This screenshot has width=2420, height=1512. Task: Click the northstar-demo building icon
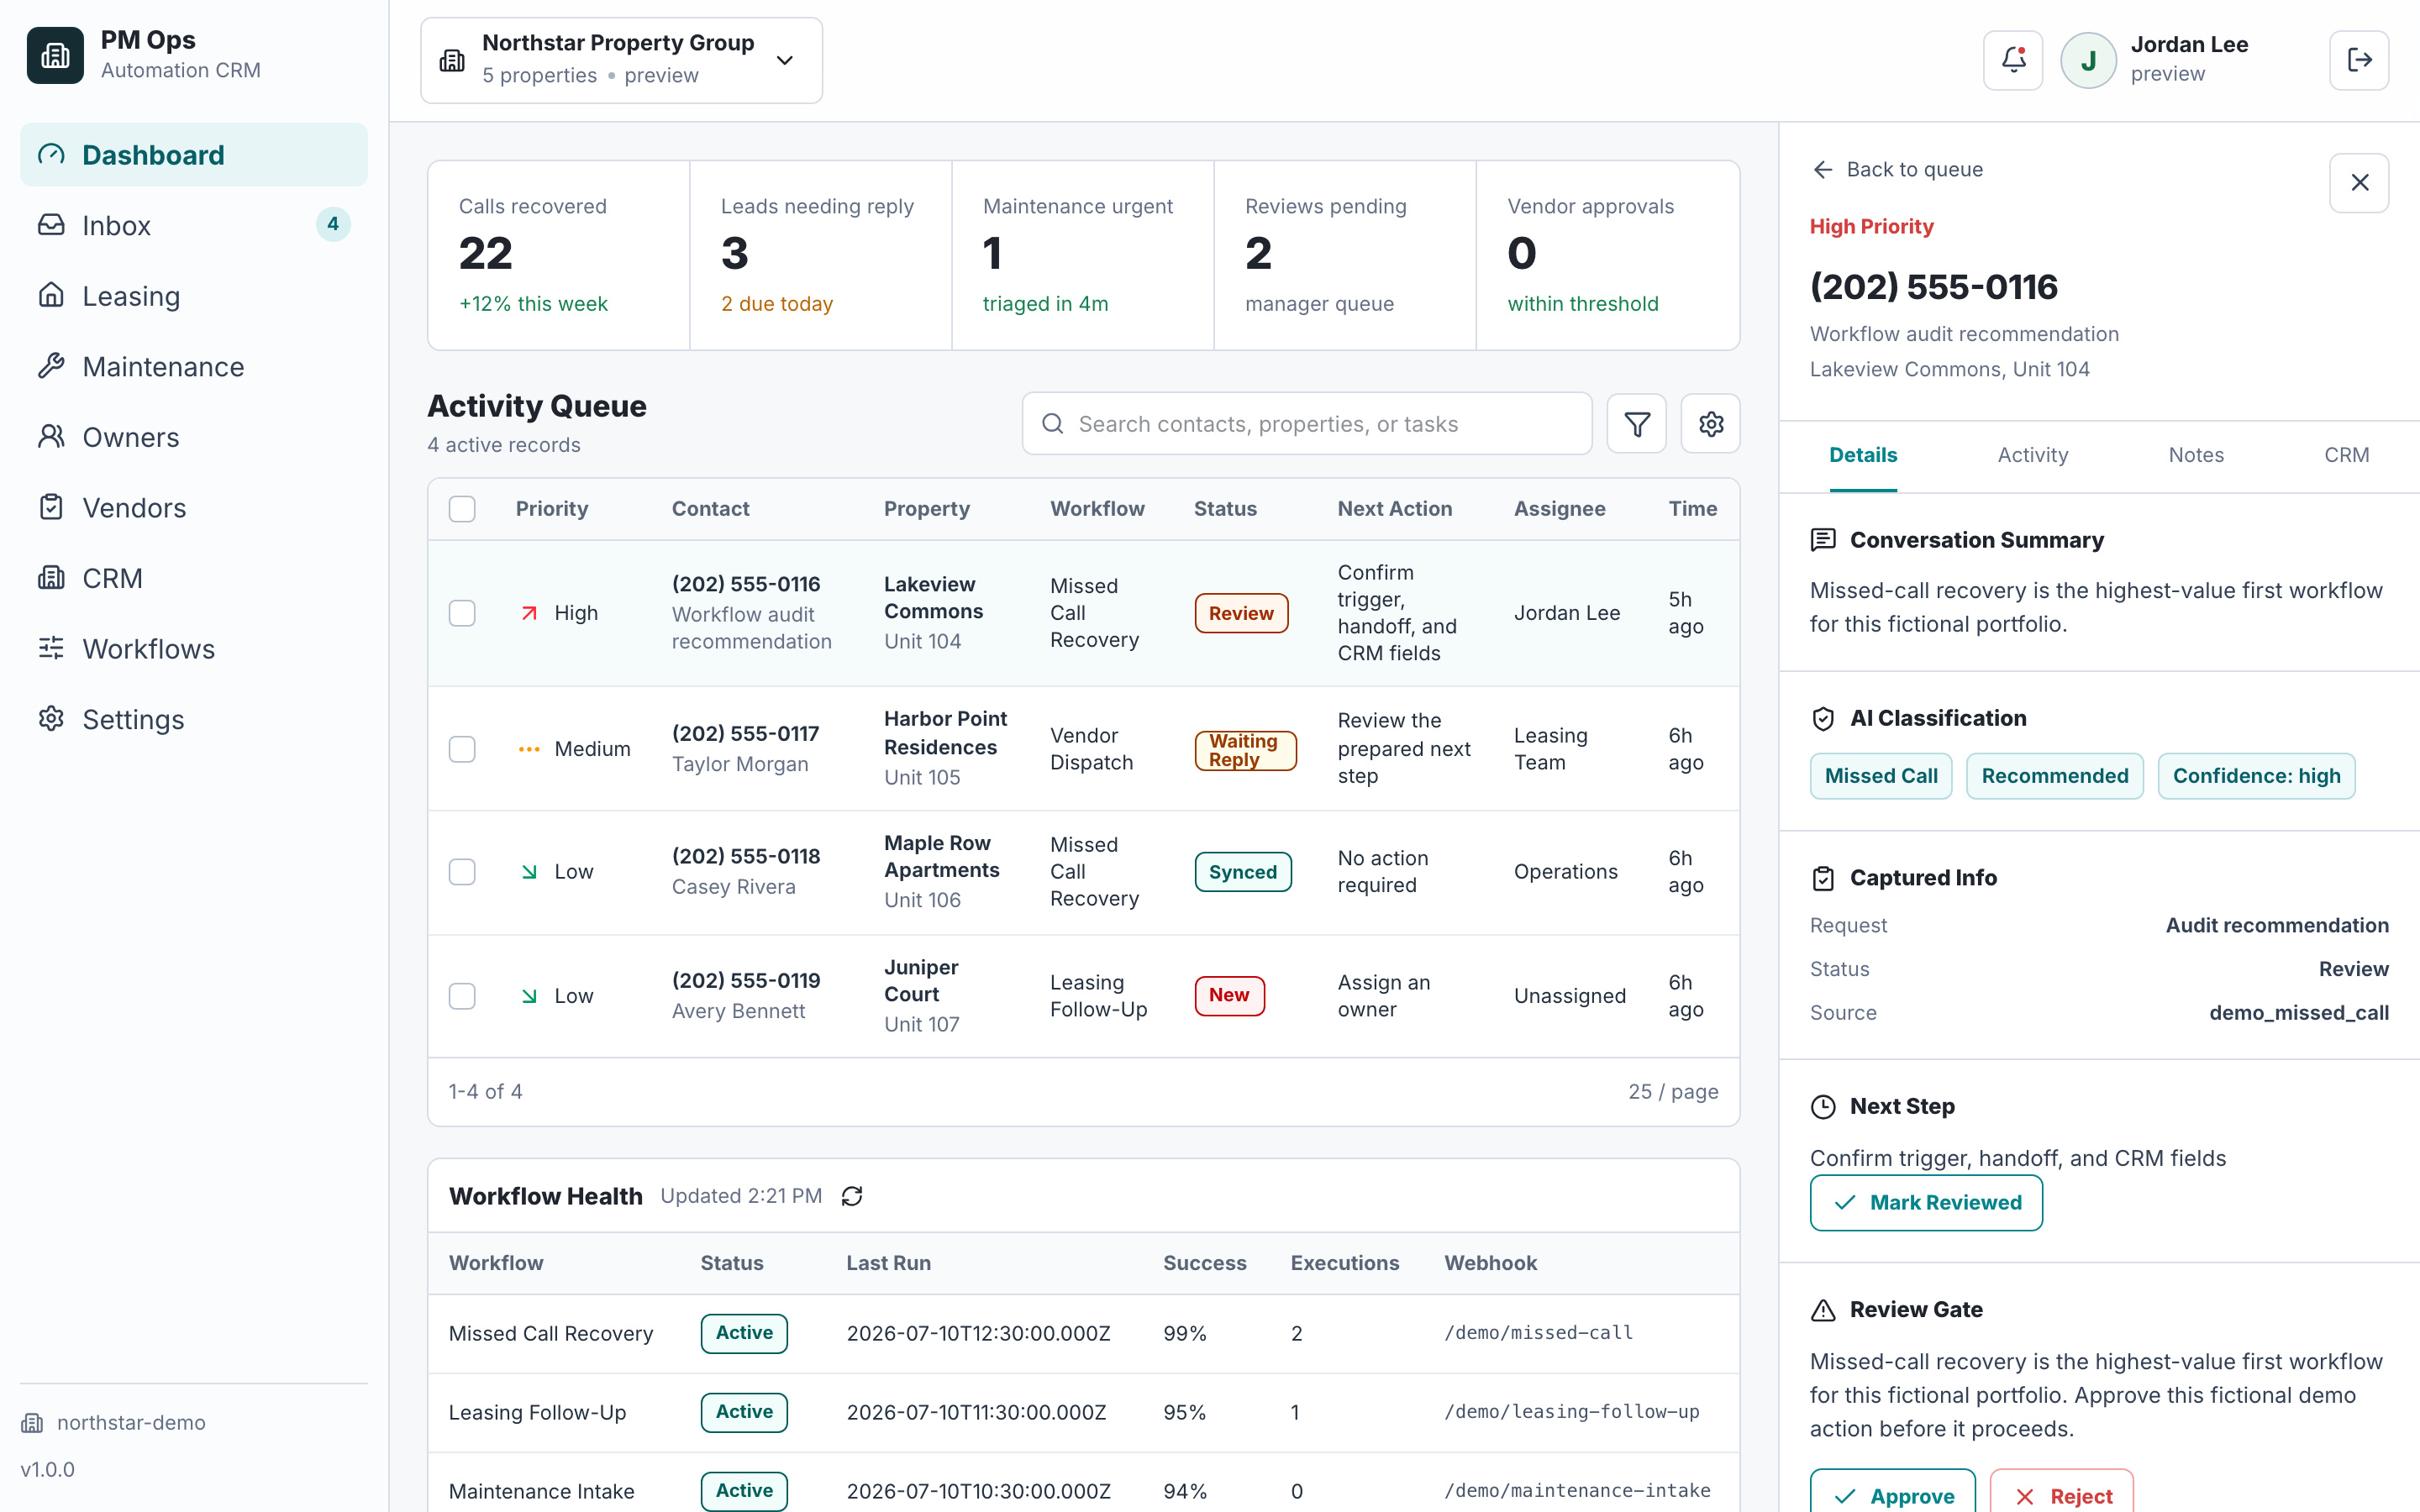pos(32,1422)
